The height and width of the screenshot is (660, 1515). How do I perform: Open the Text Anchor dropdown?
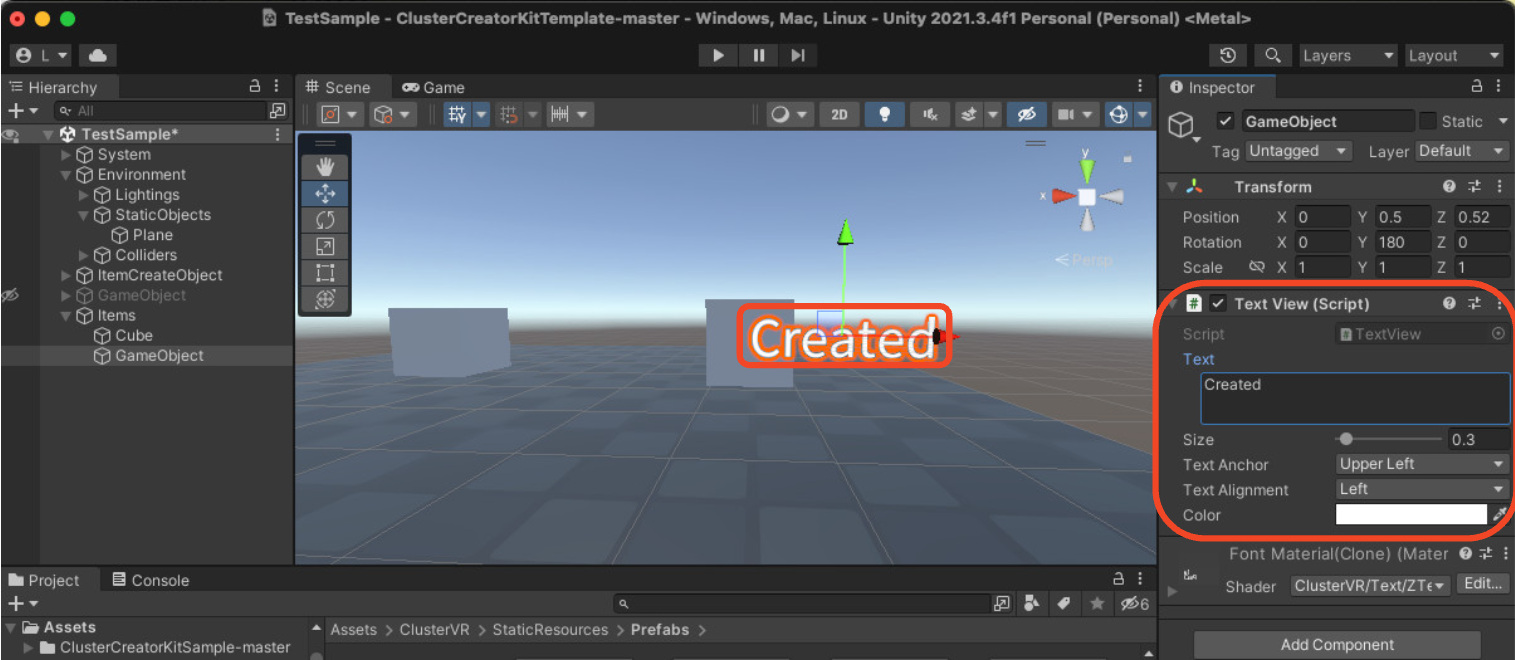coord(1421,464)
